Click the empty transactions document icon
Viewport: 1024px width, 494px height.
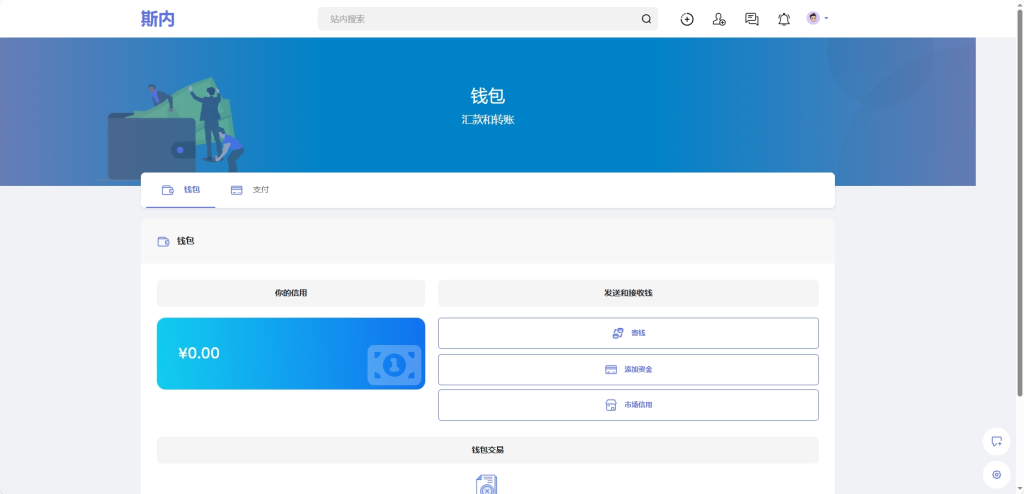pos(487,485)
